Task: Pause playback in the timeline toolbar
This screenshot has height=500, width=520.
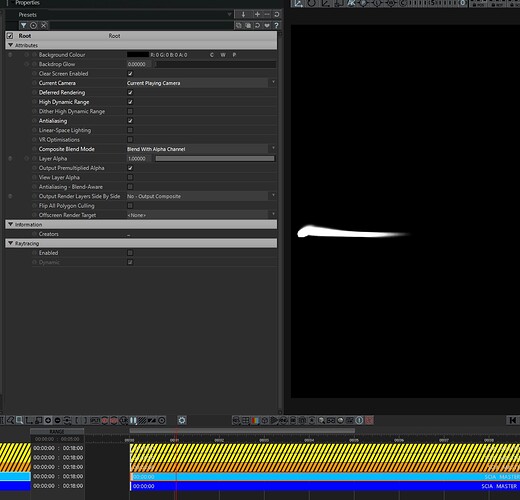Action: pyautogui.click(x=133, y=420)
